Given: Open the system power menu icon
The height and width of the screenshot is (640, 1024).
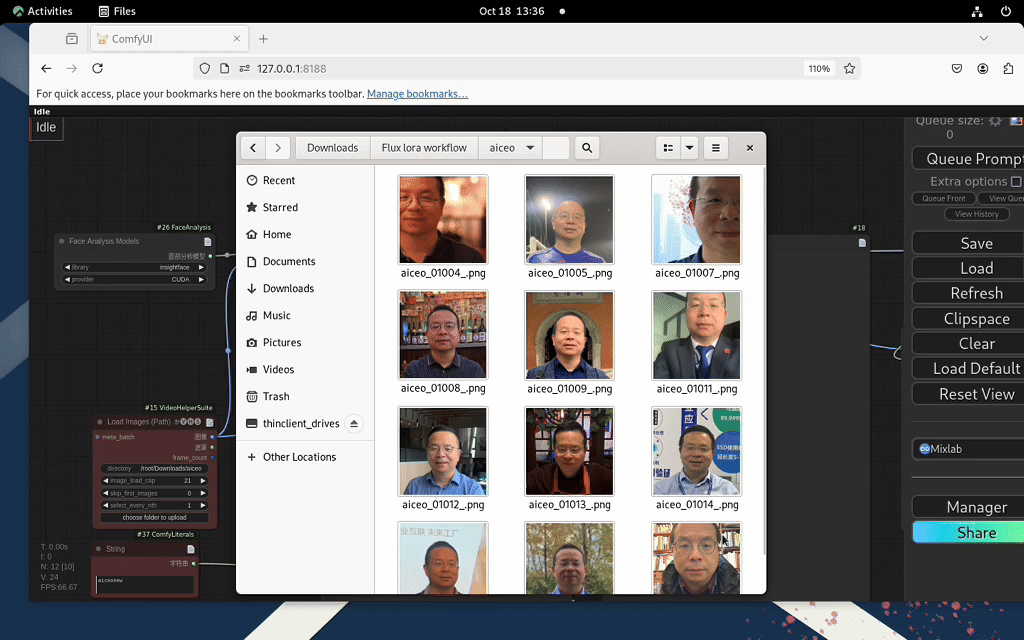Looking at the screenshot, I should [1006, 11].
